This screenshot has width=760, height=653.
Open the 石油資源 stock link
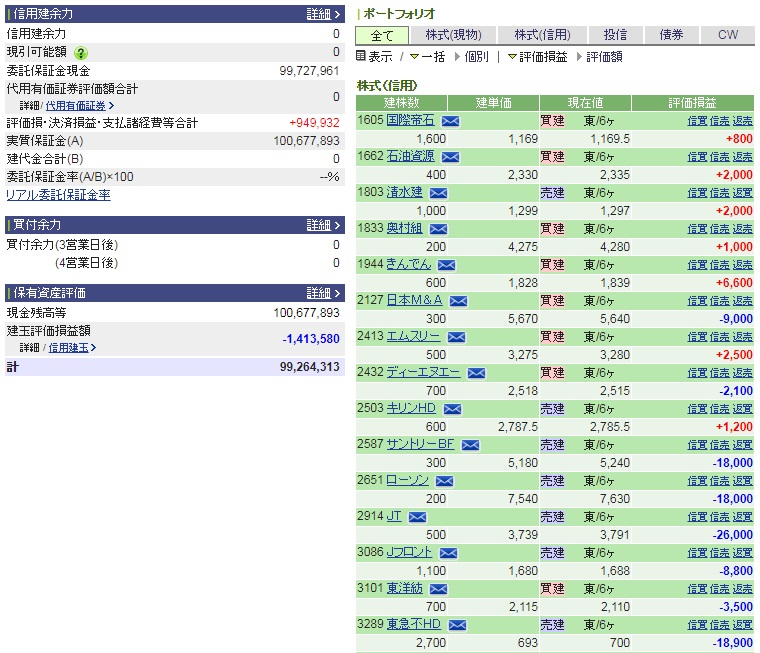410,156
